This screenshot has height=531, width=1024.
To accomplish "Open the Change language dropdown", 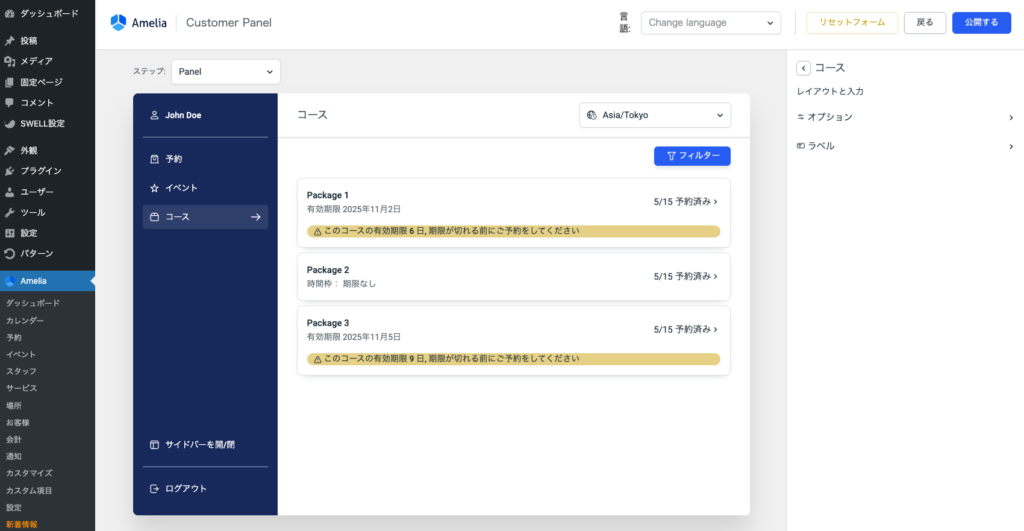I will pos(710,22).
